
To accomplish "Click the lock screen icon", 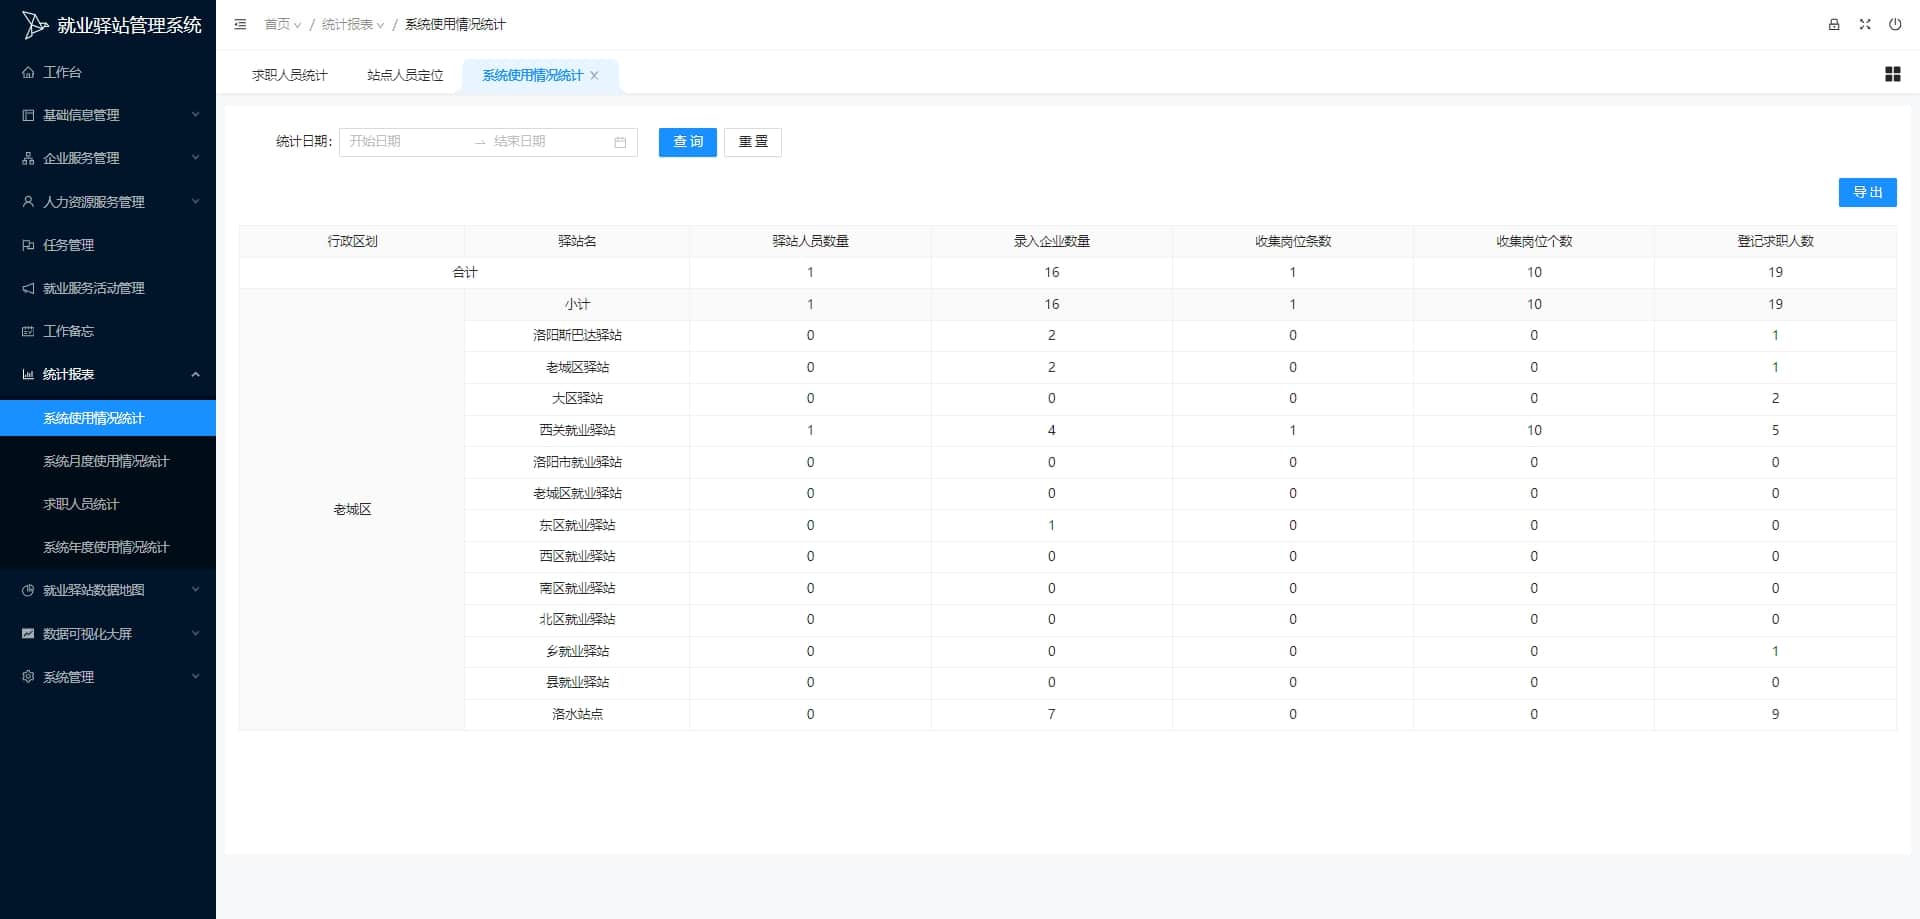I will coord(1834,24).
